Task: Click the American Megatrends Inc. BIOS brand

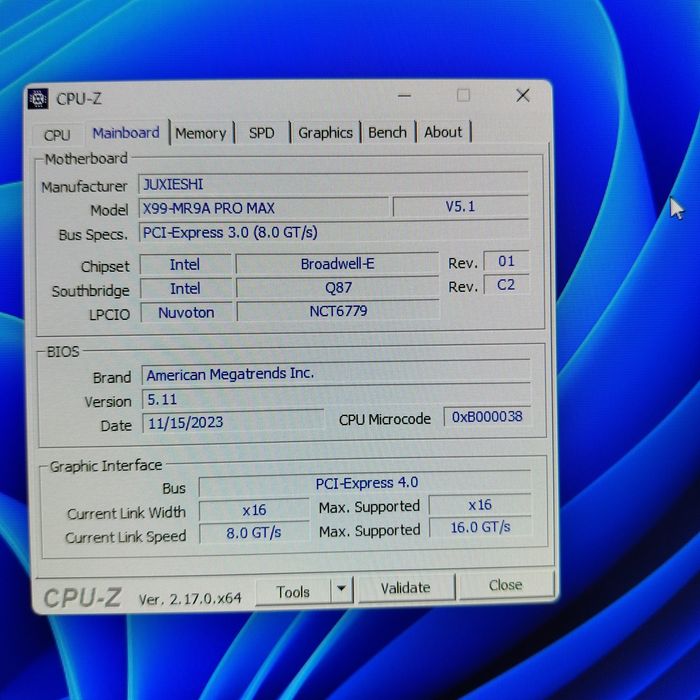Action: point(336,373)
